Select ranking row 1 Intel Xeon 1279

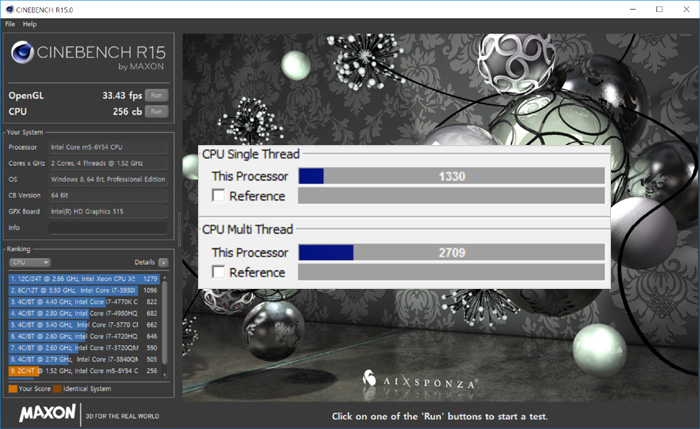click(84, 279)
